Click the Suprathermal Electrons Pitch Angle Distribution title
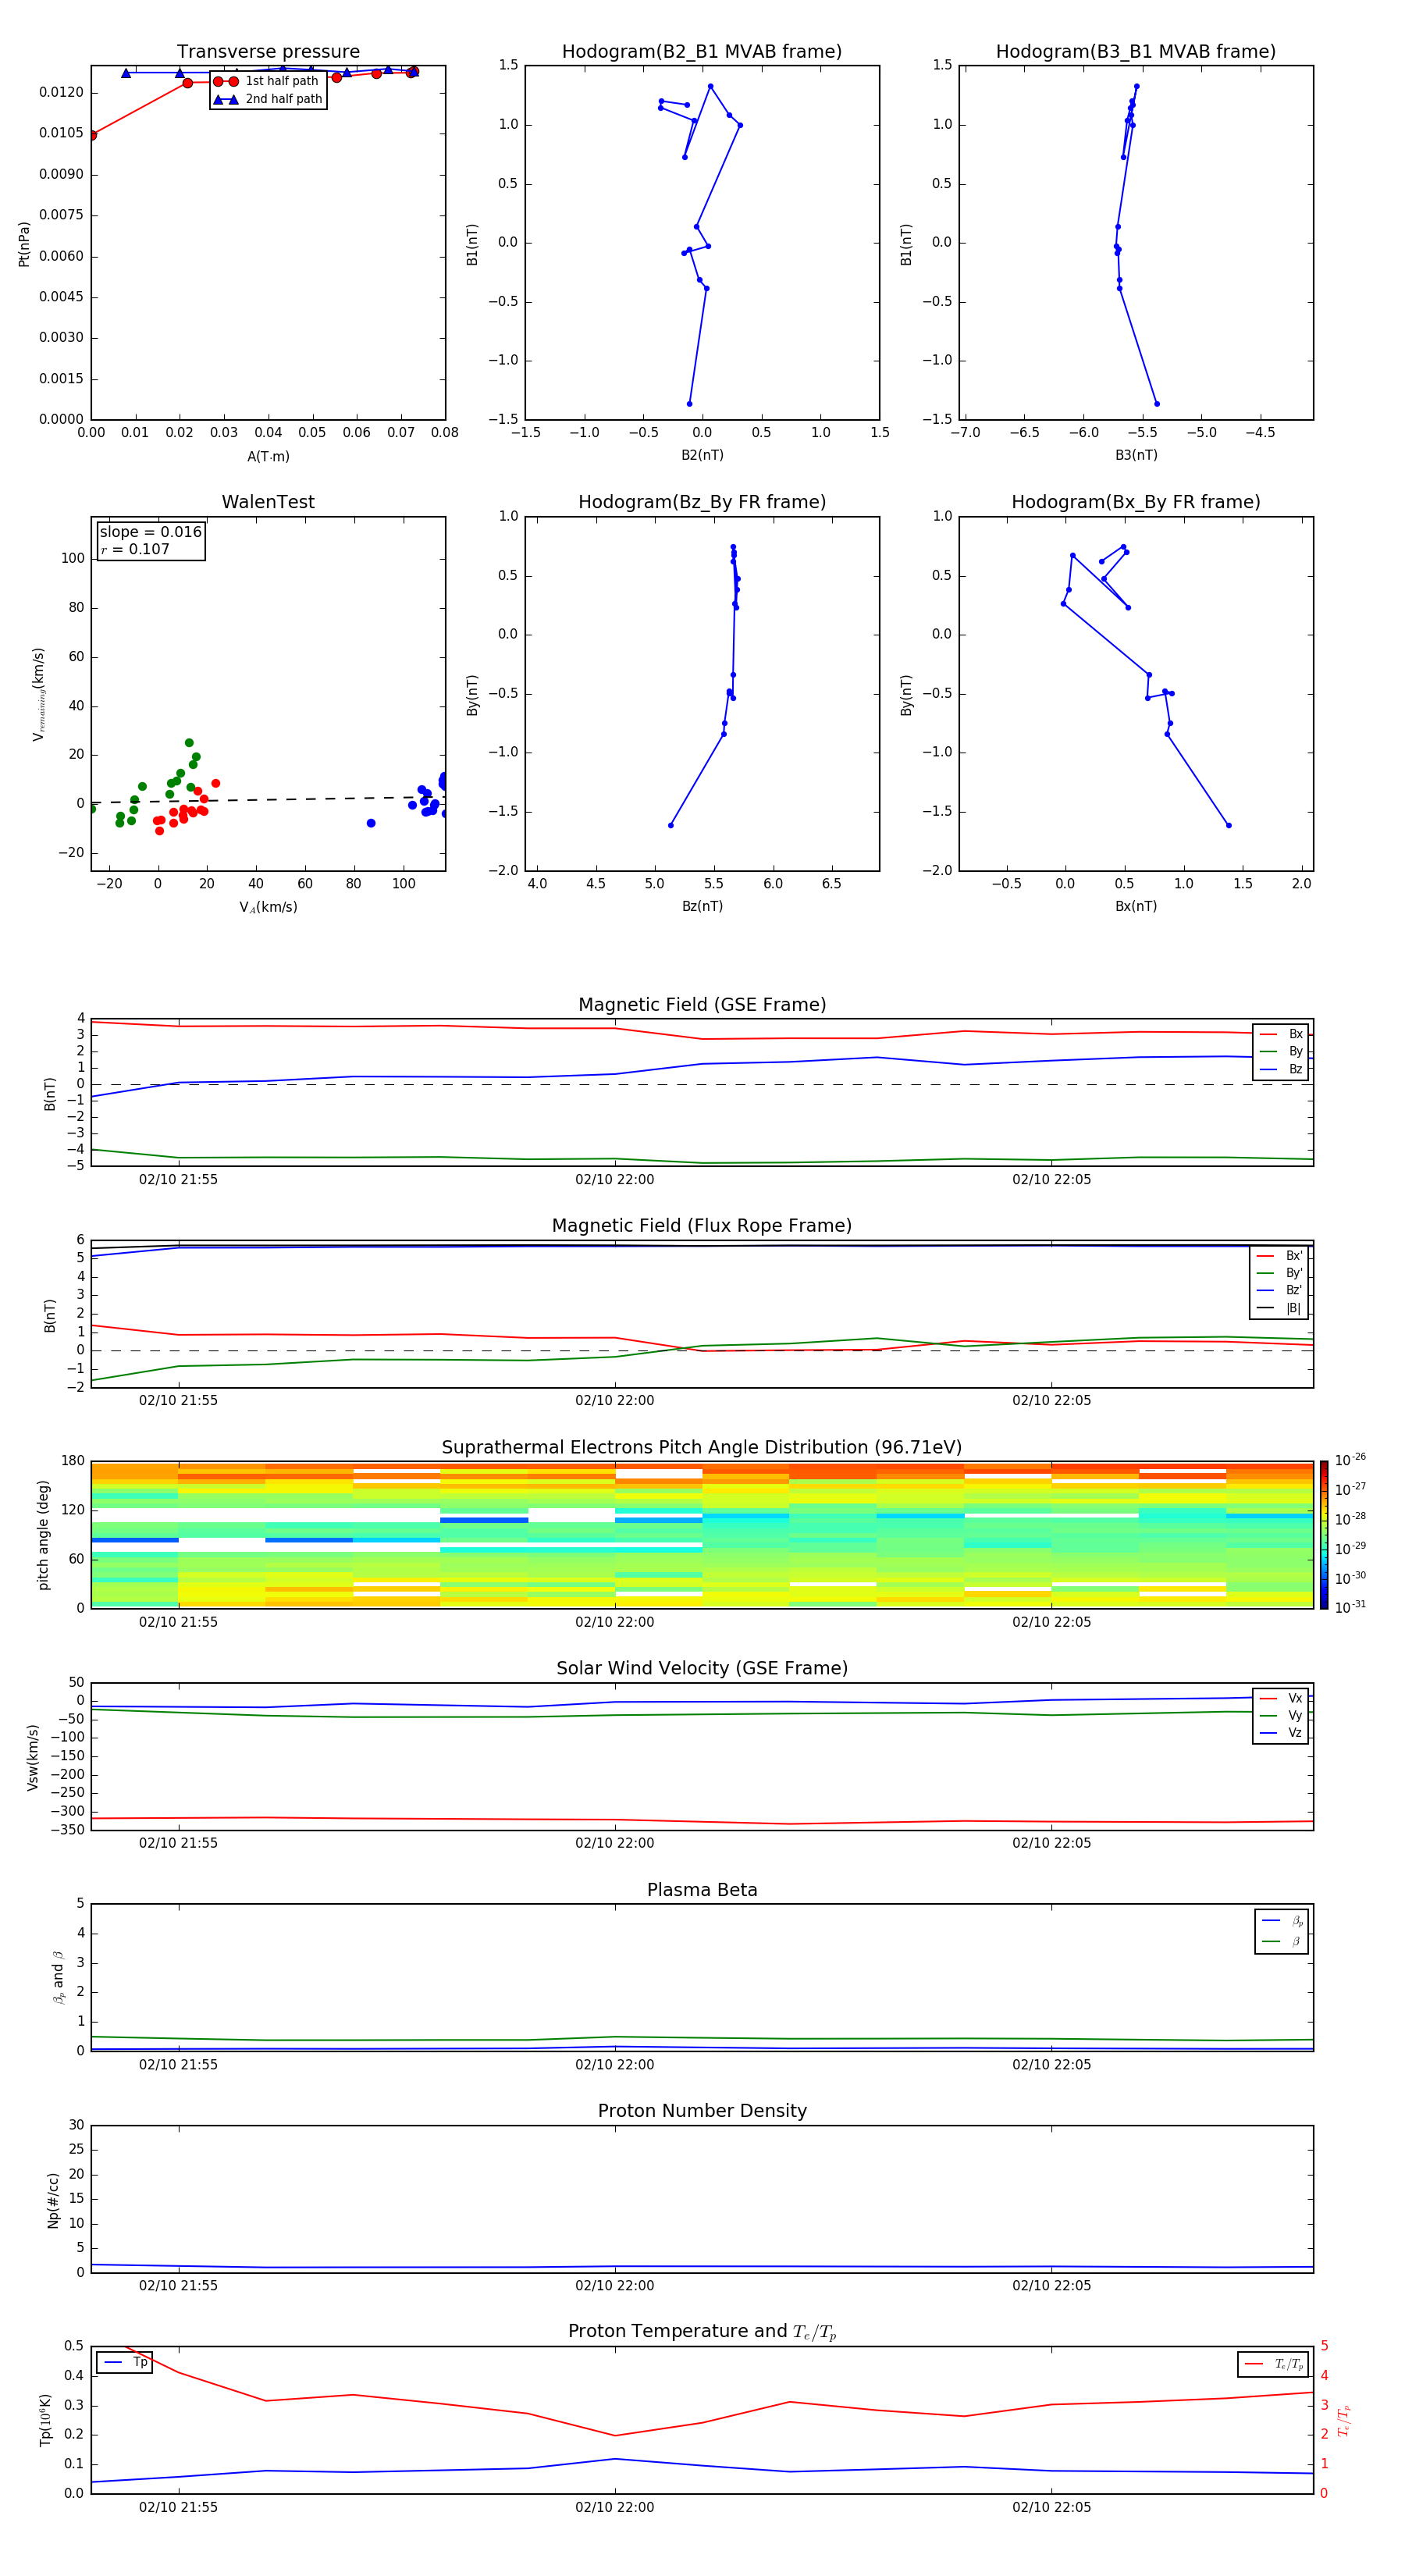1405x2576 pixels. (x=702, y=1448)
